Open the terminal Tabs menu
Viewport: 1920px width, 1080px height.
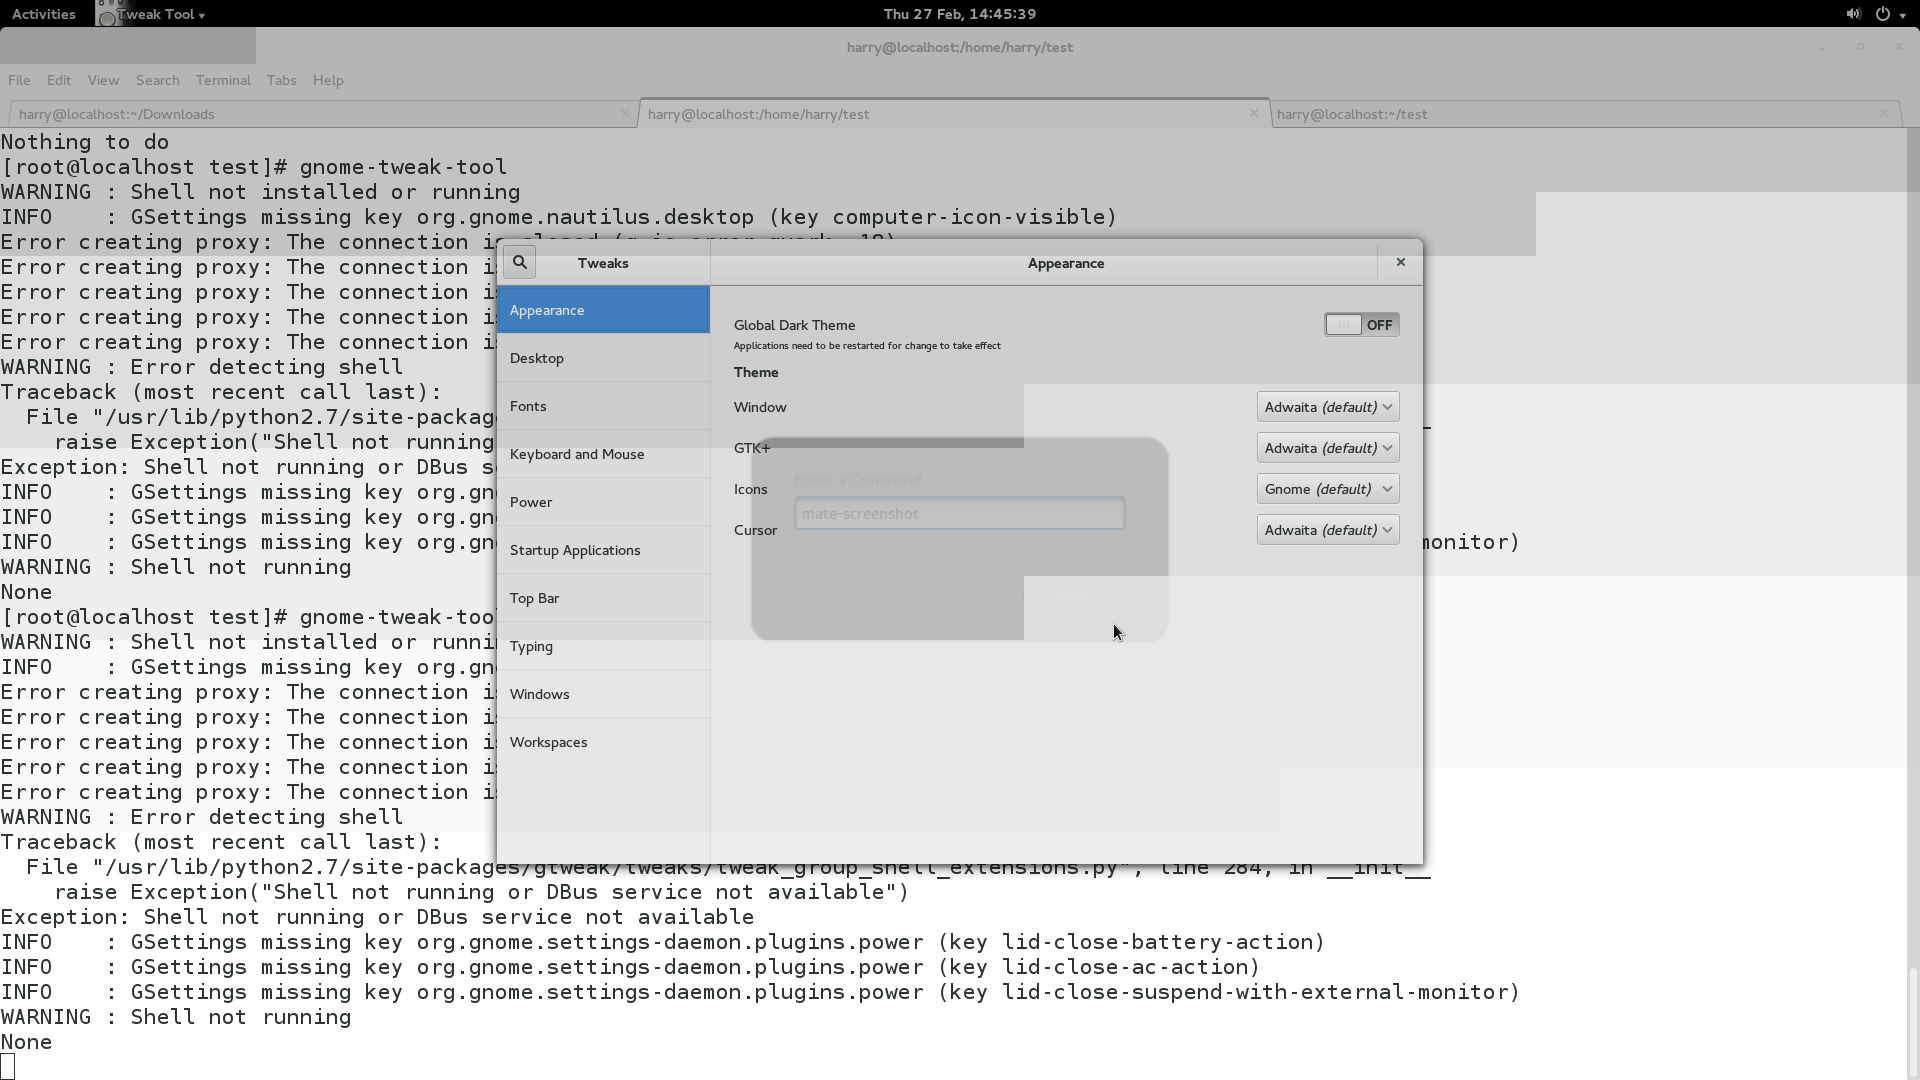click(x=281, y=80)
